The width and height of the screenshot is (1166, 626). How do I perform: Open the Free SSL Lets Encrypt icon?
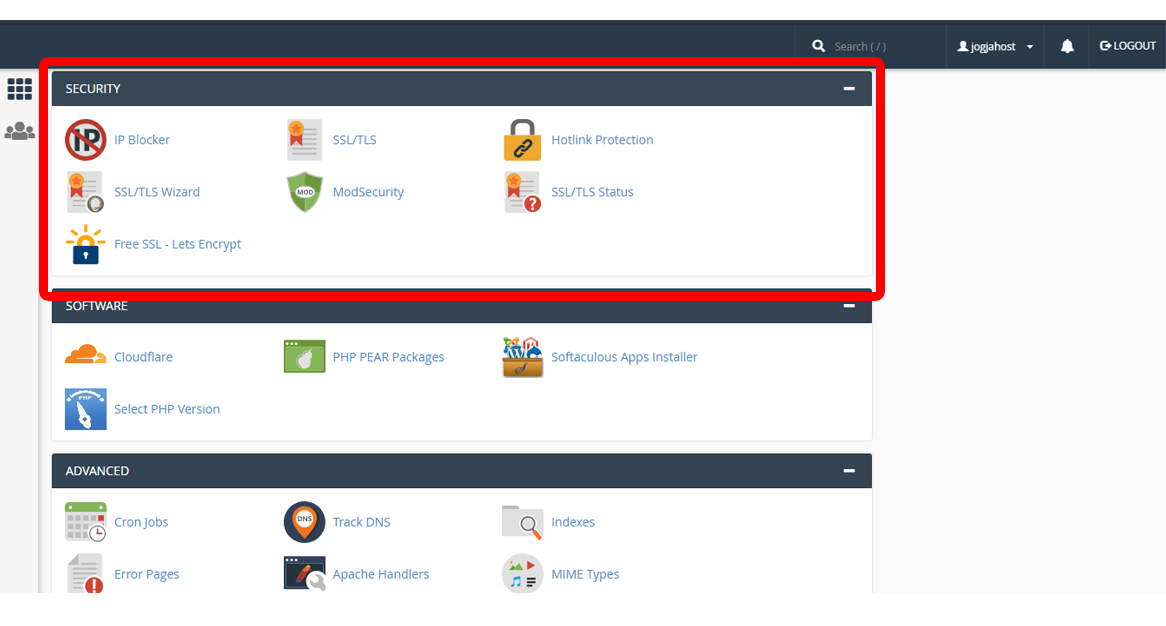coord(85,244)
